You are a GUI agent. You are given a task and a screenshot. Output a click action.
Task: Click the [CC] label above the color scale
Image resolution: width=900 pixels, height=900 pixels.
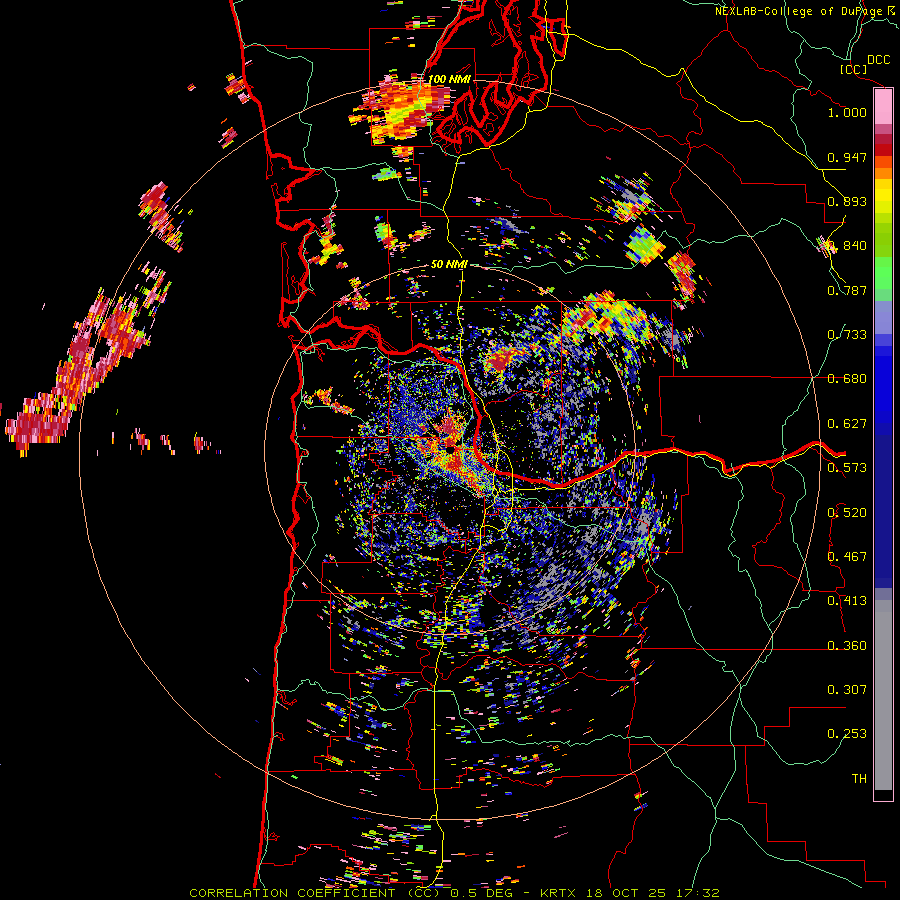854,69
